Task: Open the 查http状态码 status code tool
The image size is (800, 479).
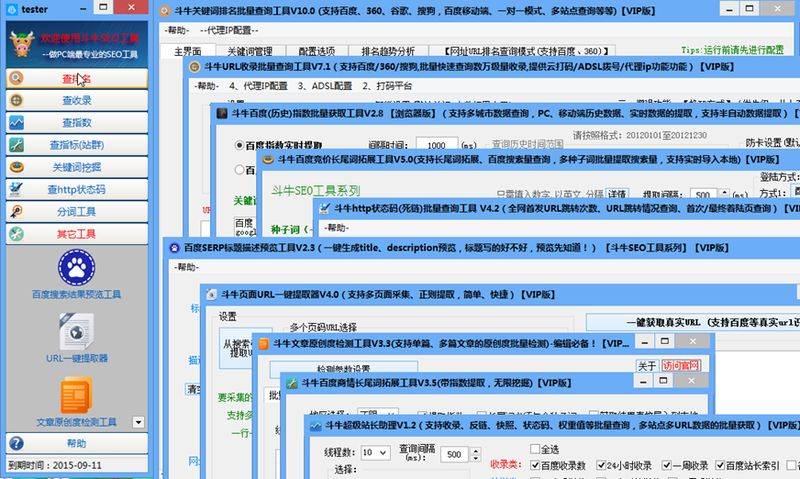Action: point(76,189)
